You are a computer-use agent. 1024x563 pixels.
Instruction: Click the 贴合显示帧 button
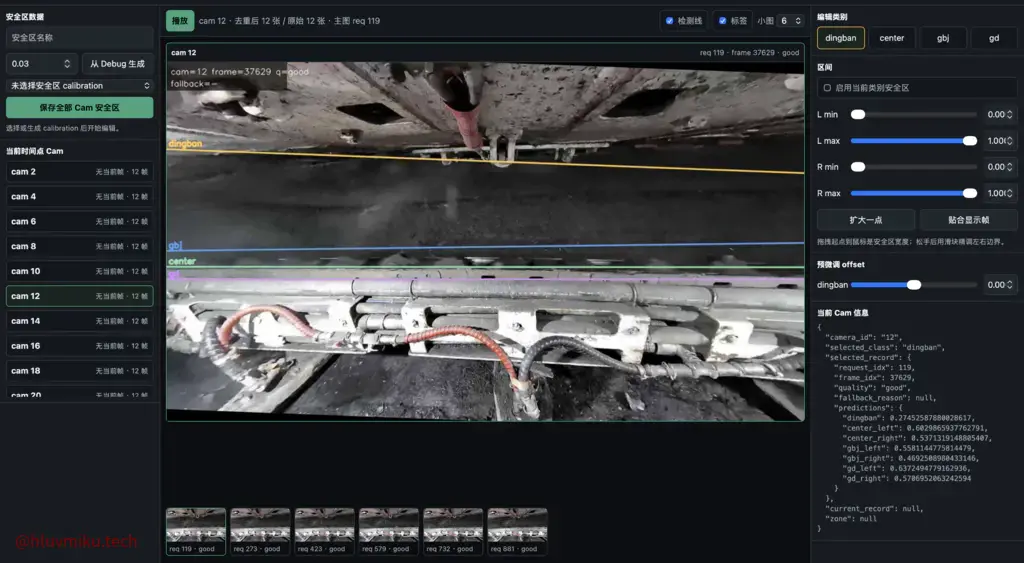coord(968,220)
